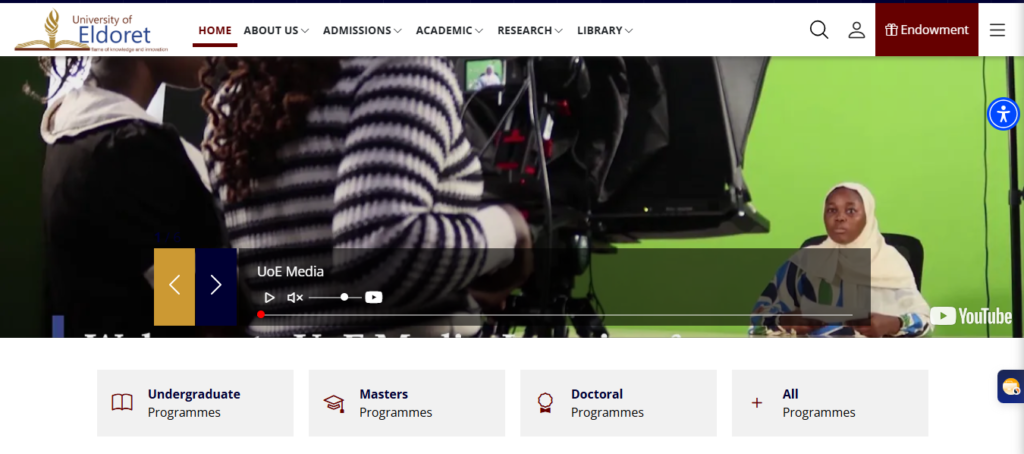The width and height of the screenshot is (1024, 454).
Task: Toggle the muted speaker icon
Action: point(295,297)
